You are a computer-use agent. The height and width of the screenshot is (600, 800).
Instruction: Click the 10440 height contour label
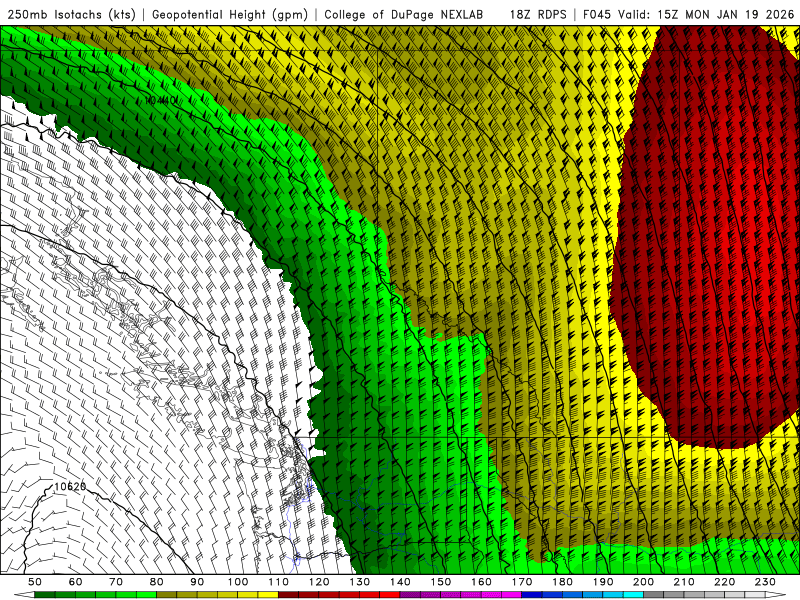click(x=161, y=101)
